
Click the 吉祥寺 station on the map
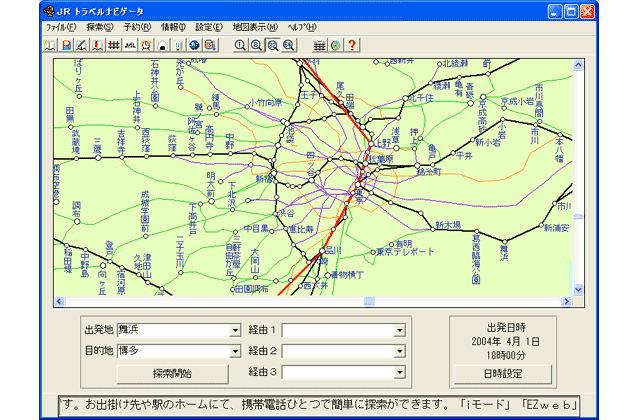122,158
